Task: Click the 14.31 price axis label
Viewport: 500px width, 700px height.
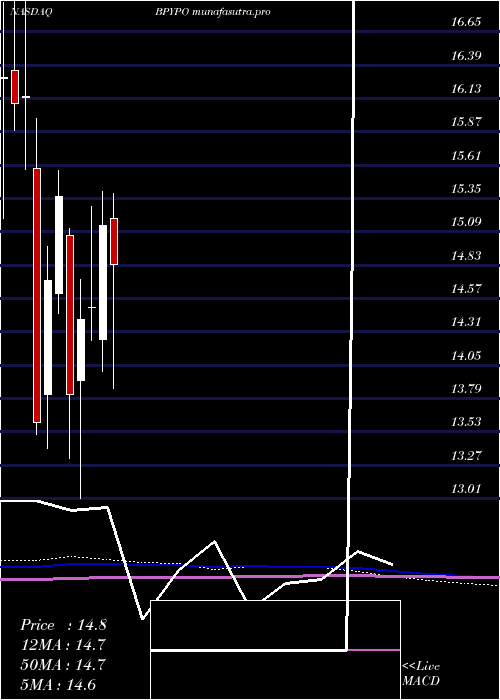Action: coord(466,322)
